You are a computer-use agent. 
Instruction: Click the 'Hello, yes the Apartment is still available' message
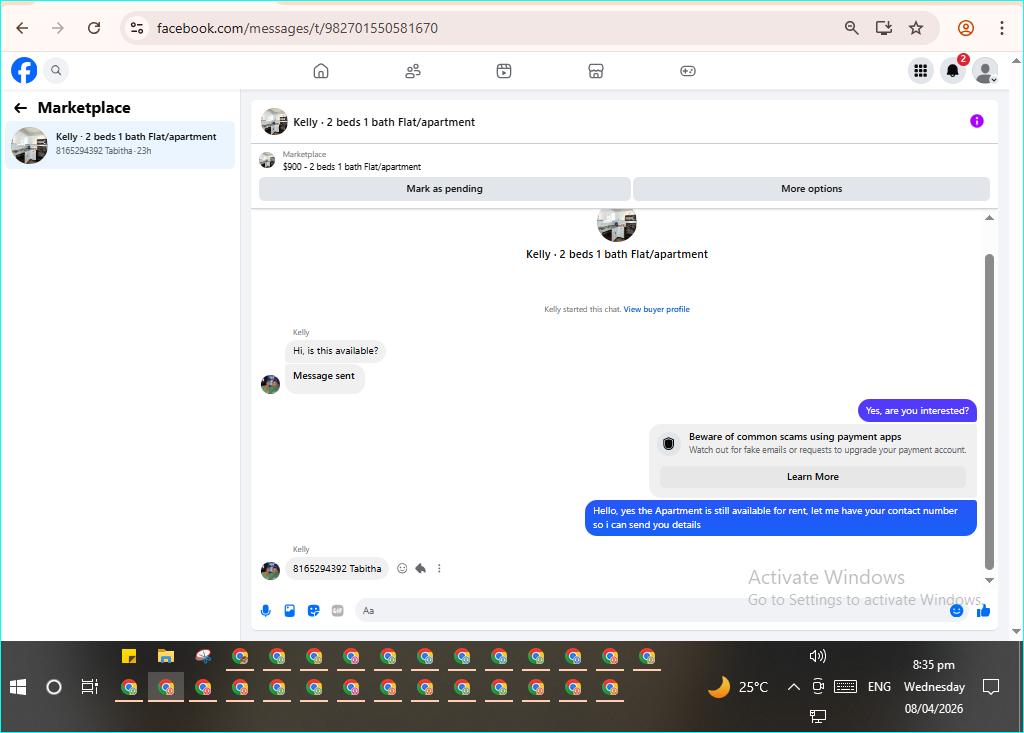780,517
